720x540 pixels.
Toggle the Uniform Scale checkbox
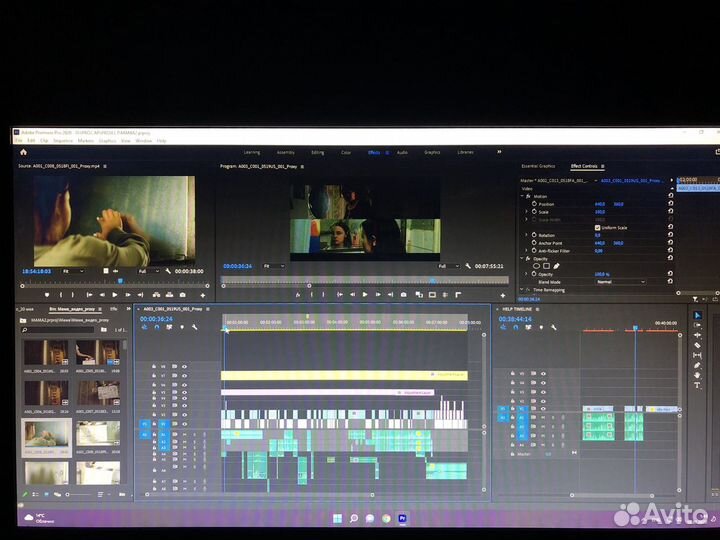point(597,227)
